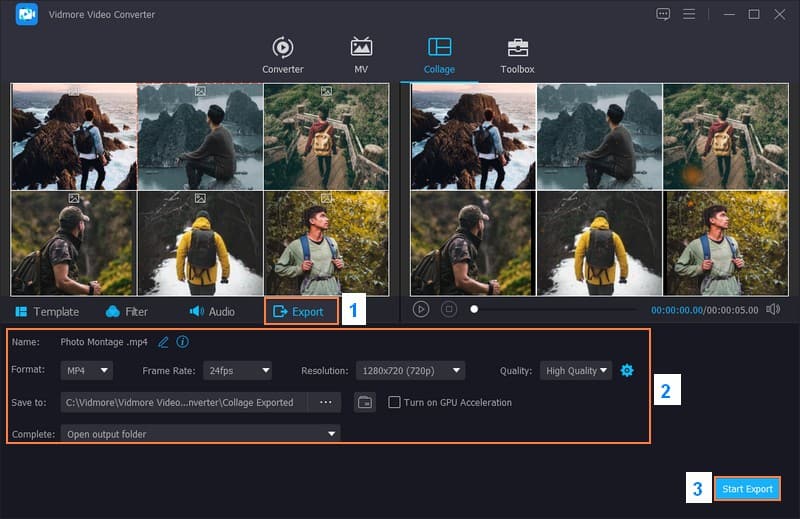Click the playback progress slider handle
This screenshot has height=519, width=800.
474,310
